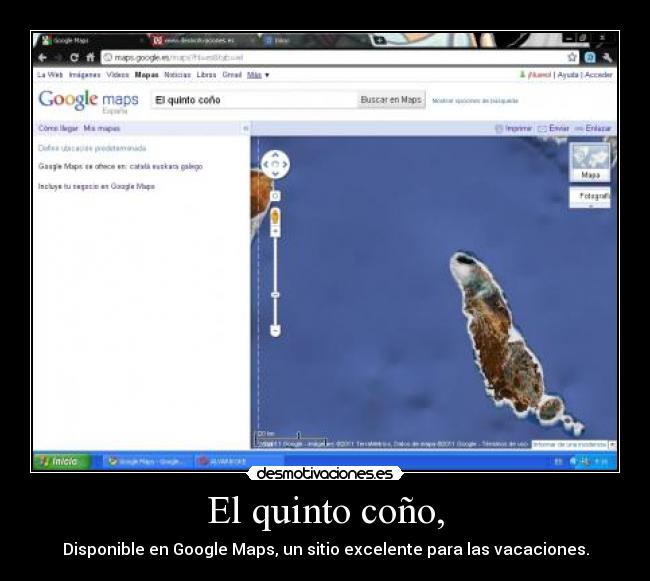Click 'Ayuda' link at top right

point(568,75)
